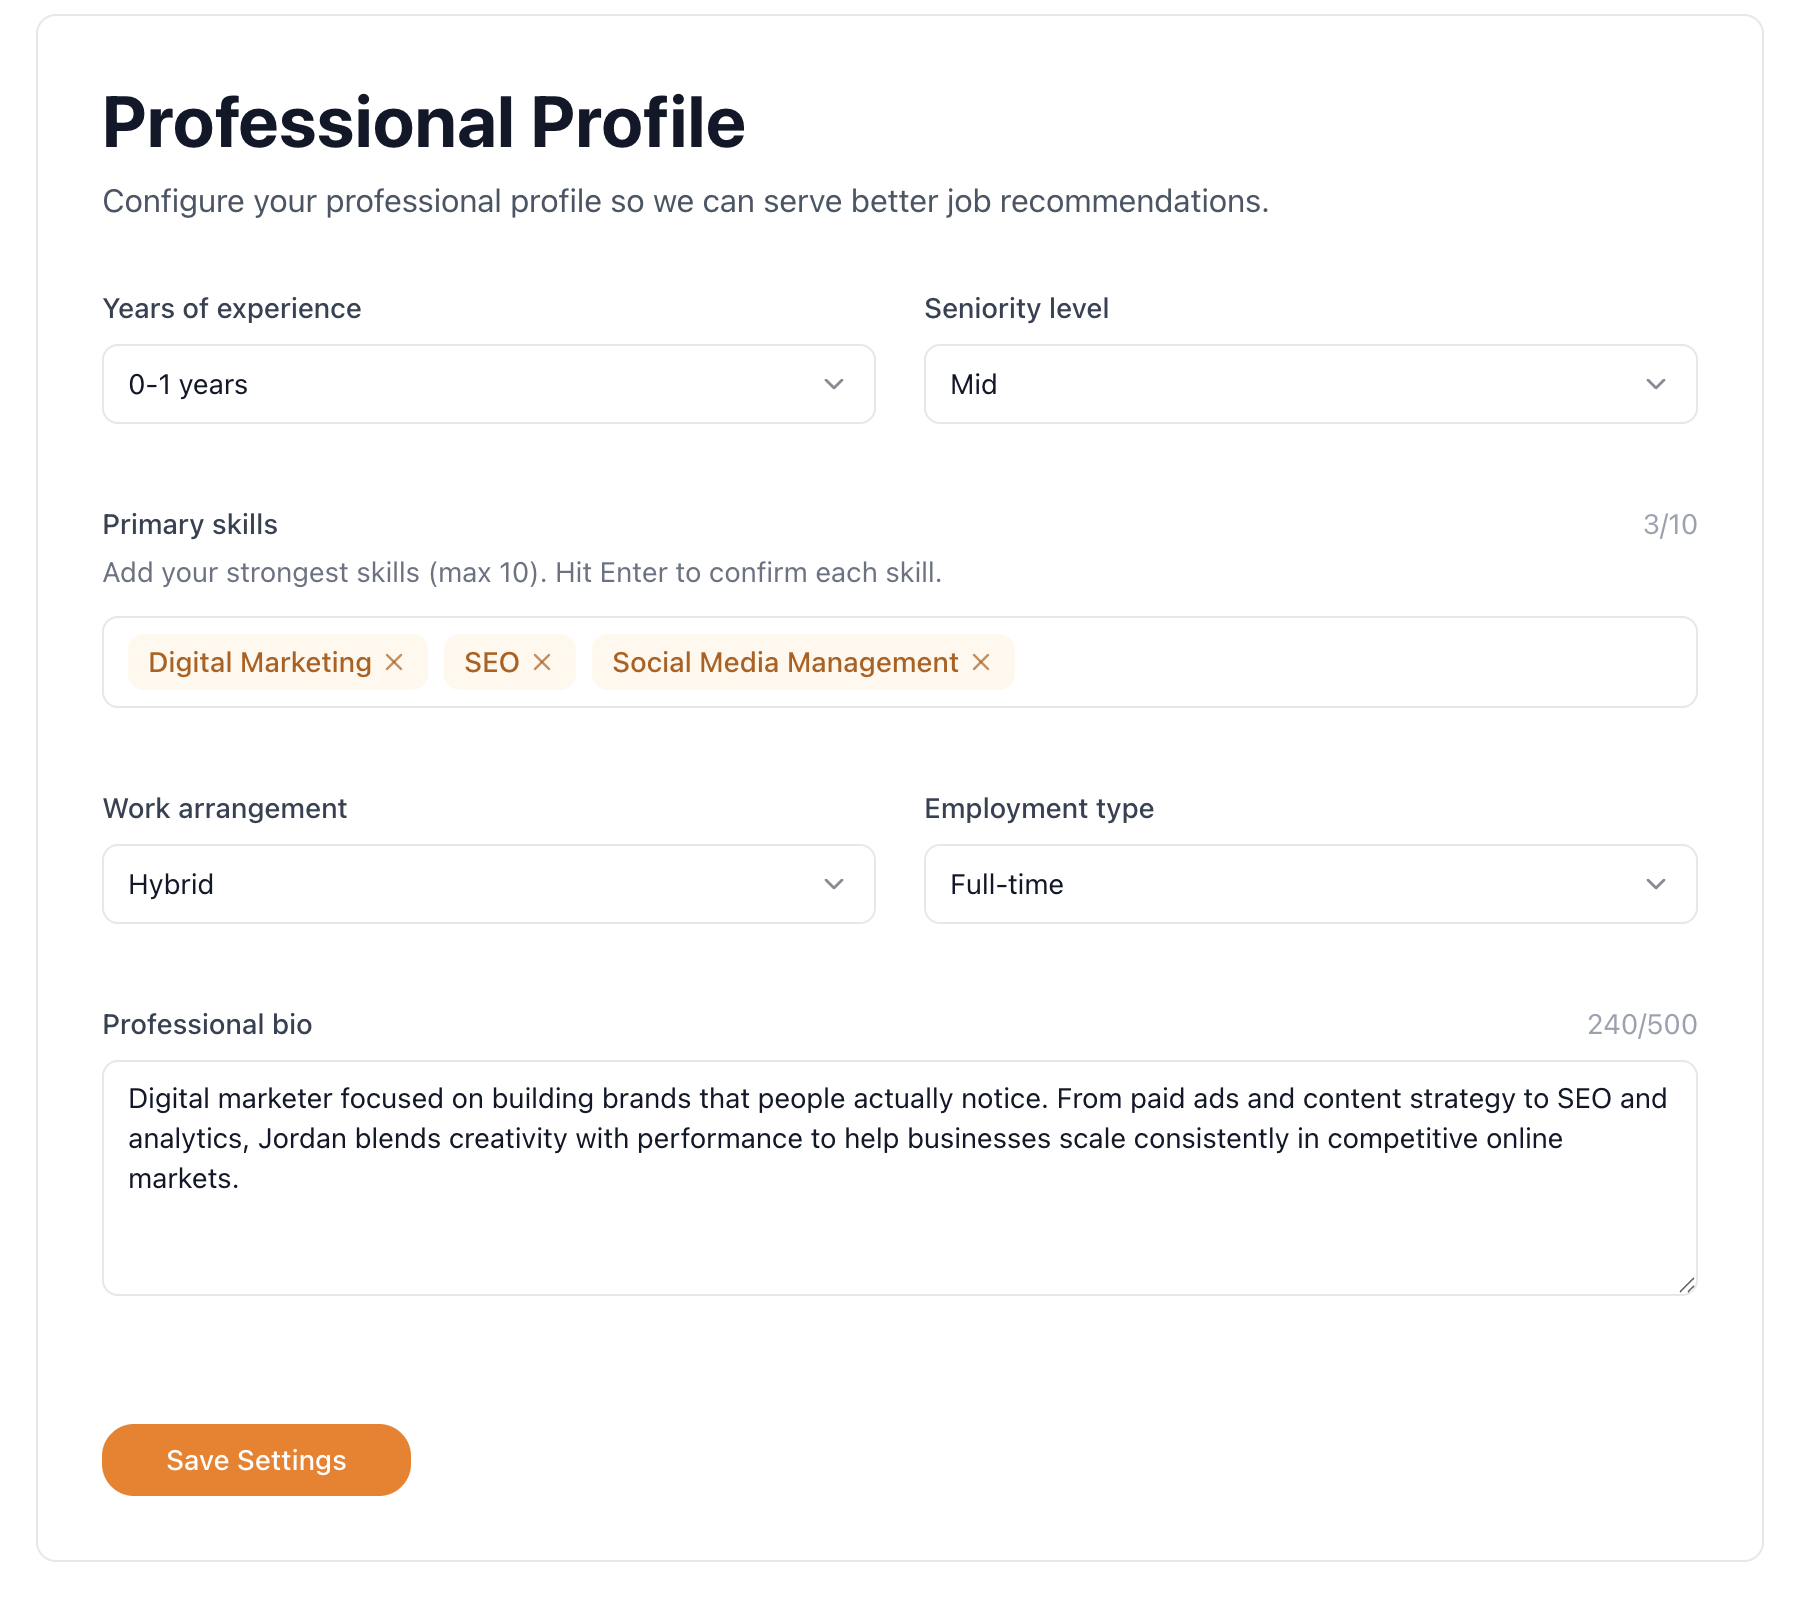Click the Work arrangement chevron arrow

click(834, 884)
